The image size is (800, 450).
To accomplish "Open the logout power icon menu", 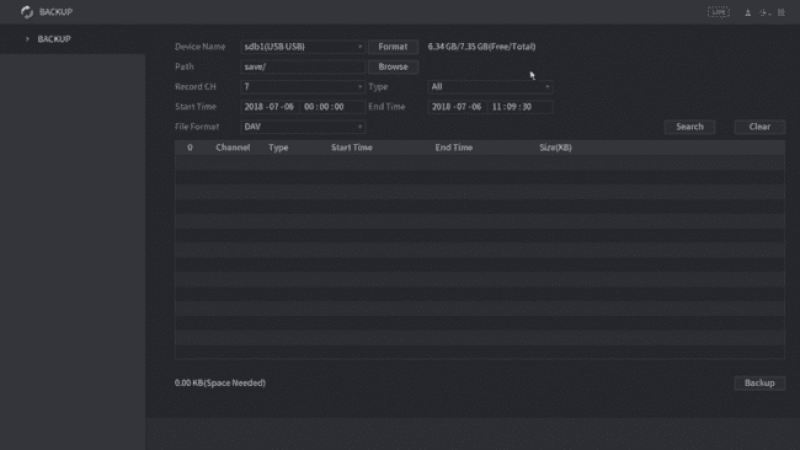I will (765, 12).
